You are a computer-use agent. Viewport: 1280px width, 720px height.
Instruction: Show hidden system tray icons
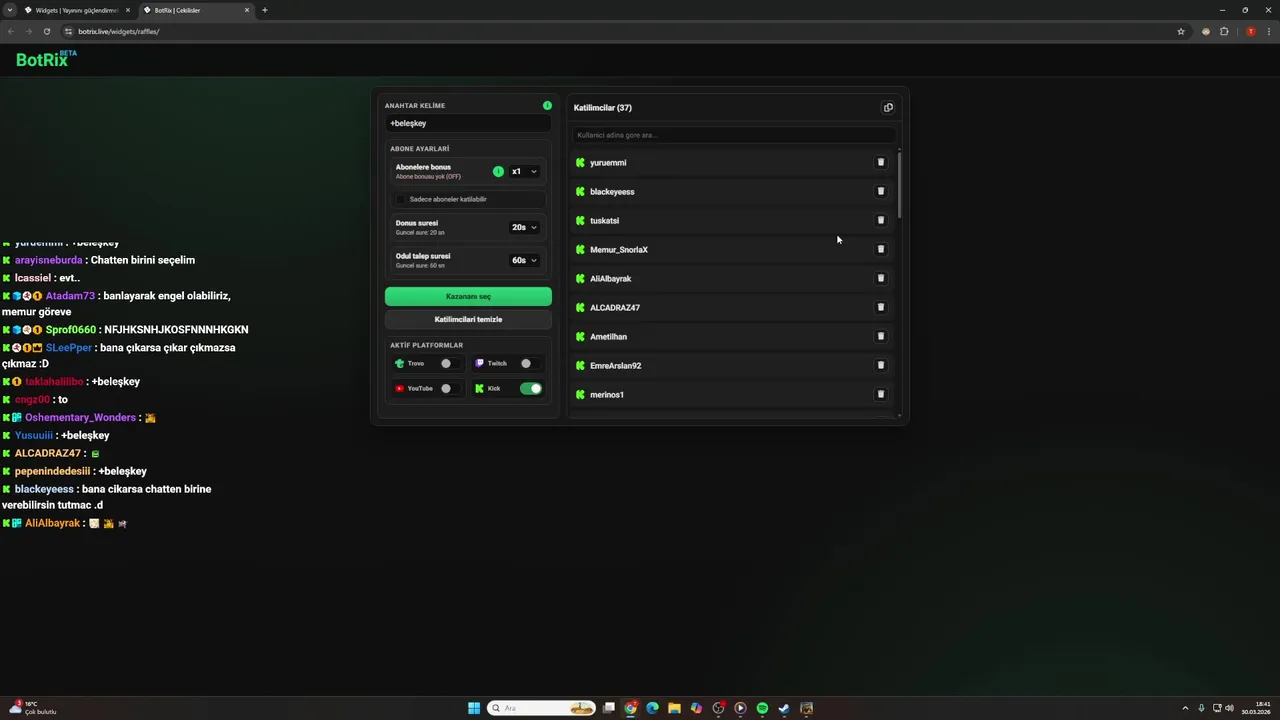[x=1186, y=708]
